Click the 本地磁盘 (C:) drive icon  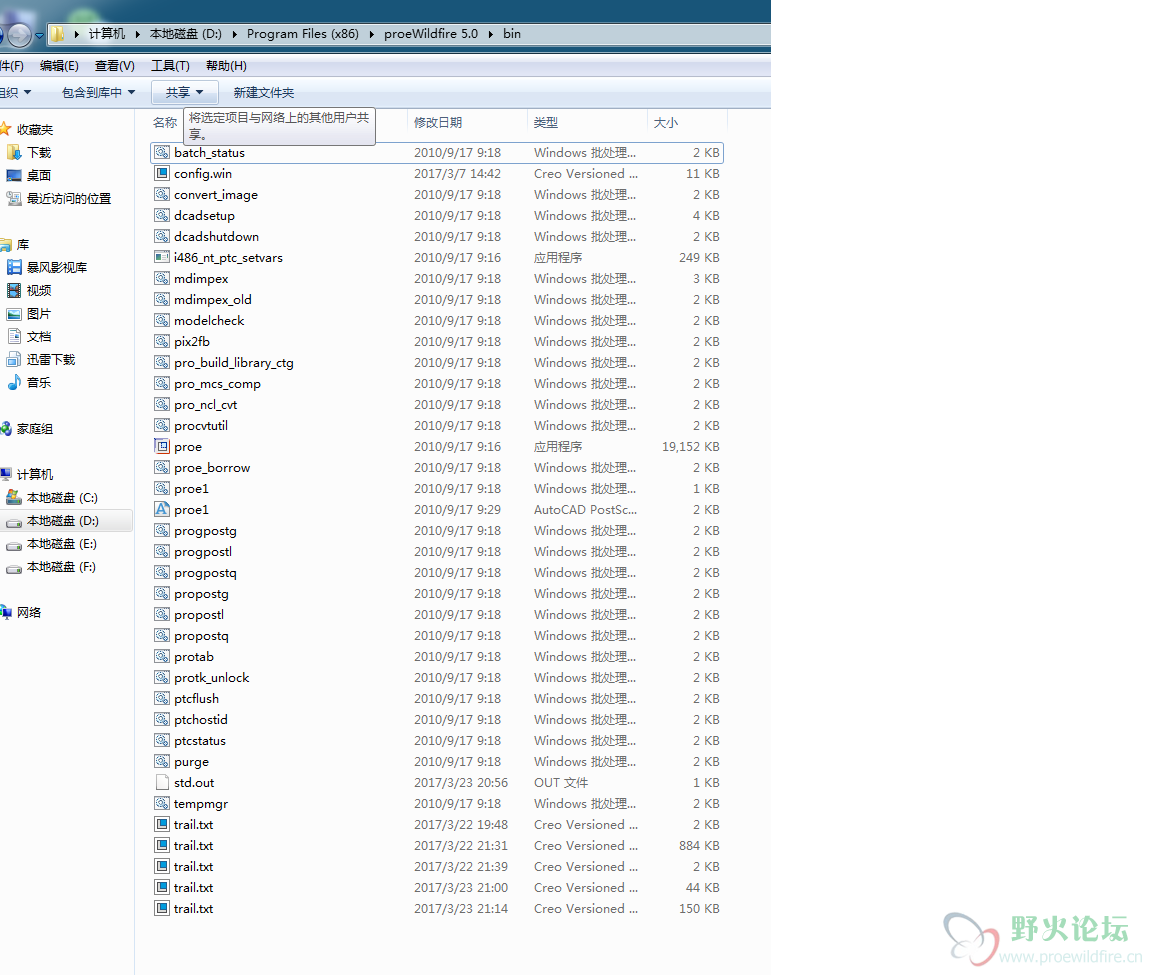coord(14,497)
